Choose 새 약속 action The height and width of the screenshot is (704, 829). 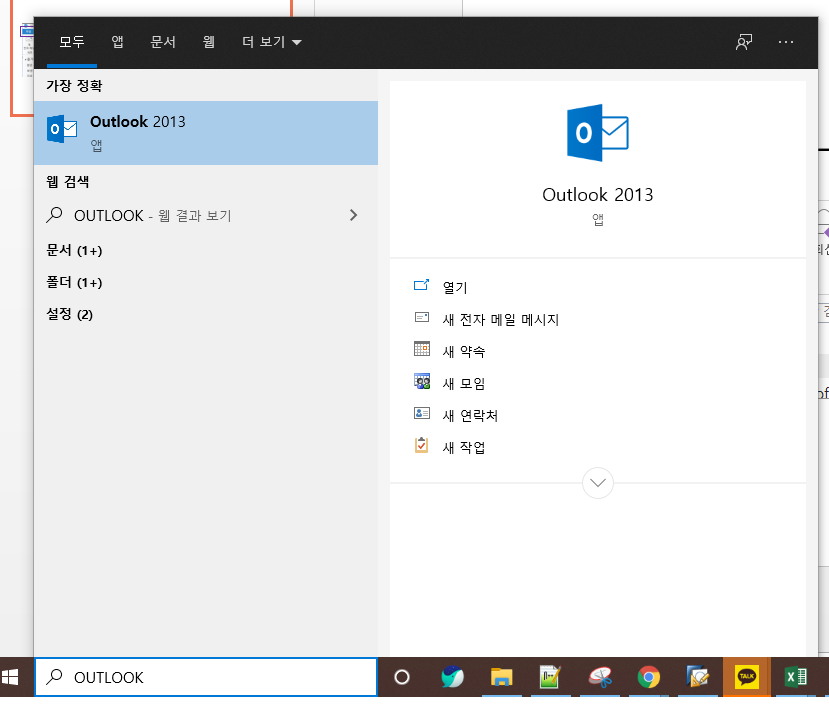click(464, 351)
